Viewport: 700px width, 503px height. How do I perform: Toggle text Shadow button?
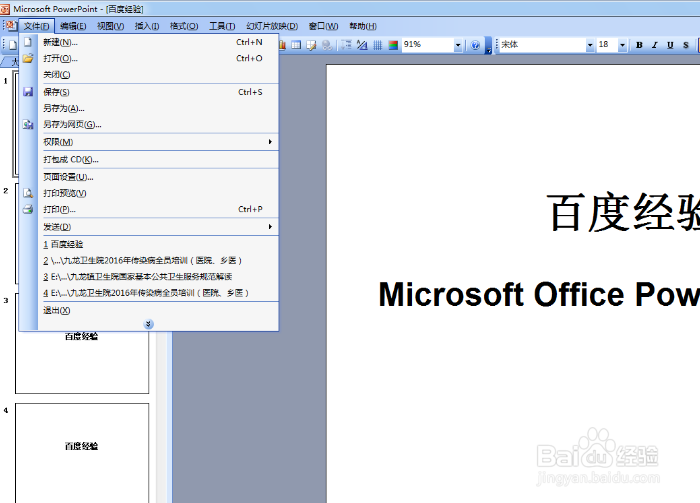tap(686, 45)
